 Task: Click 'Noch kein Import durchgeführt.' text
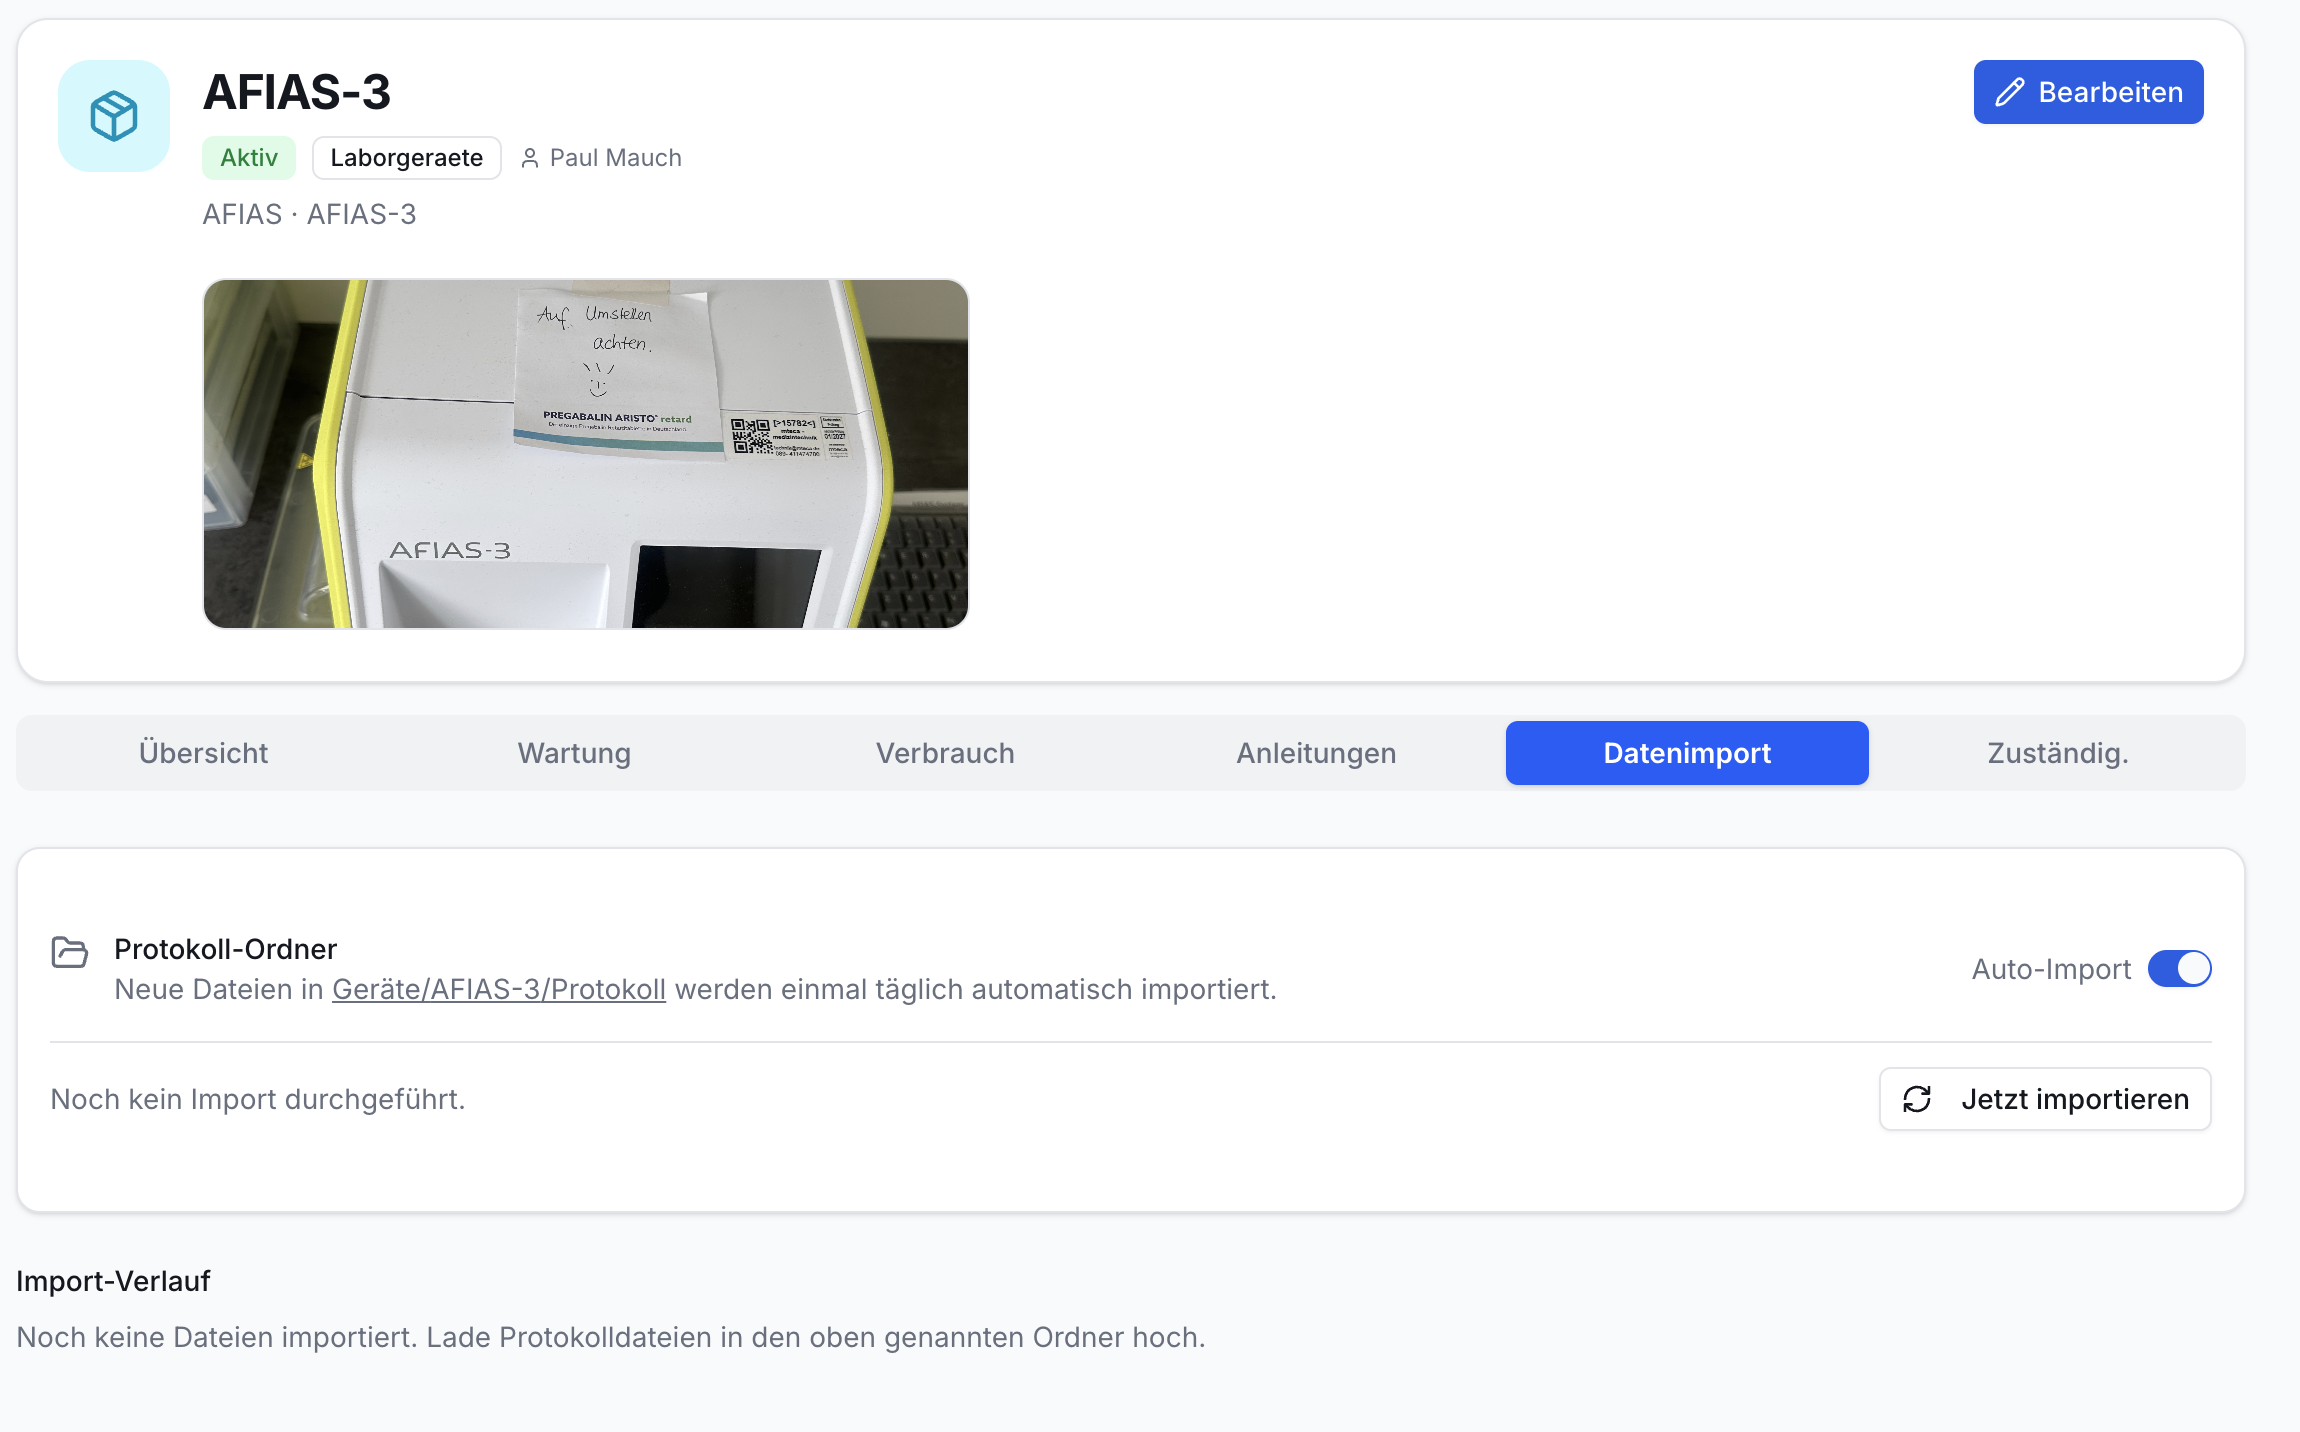(258, 1099)
